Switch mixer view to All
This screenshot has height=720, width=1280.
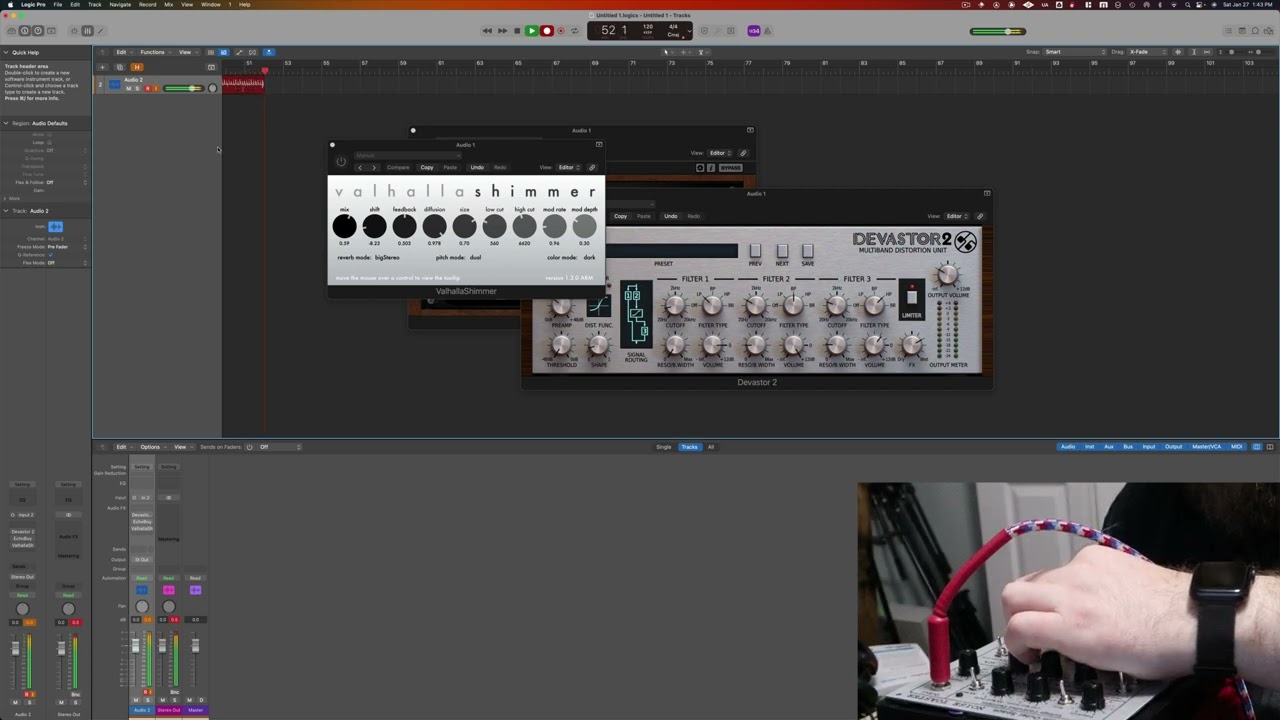711,447
